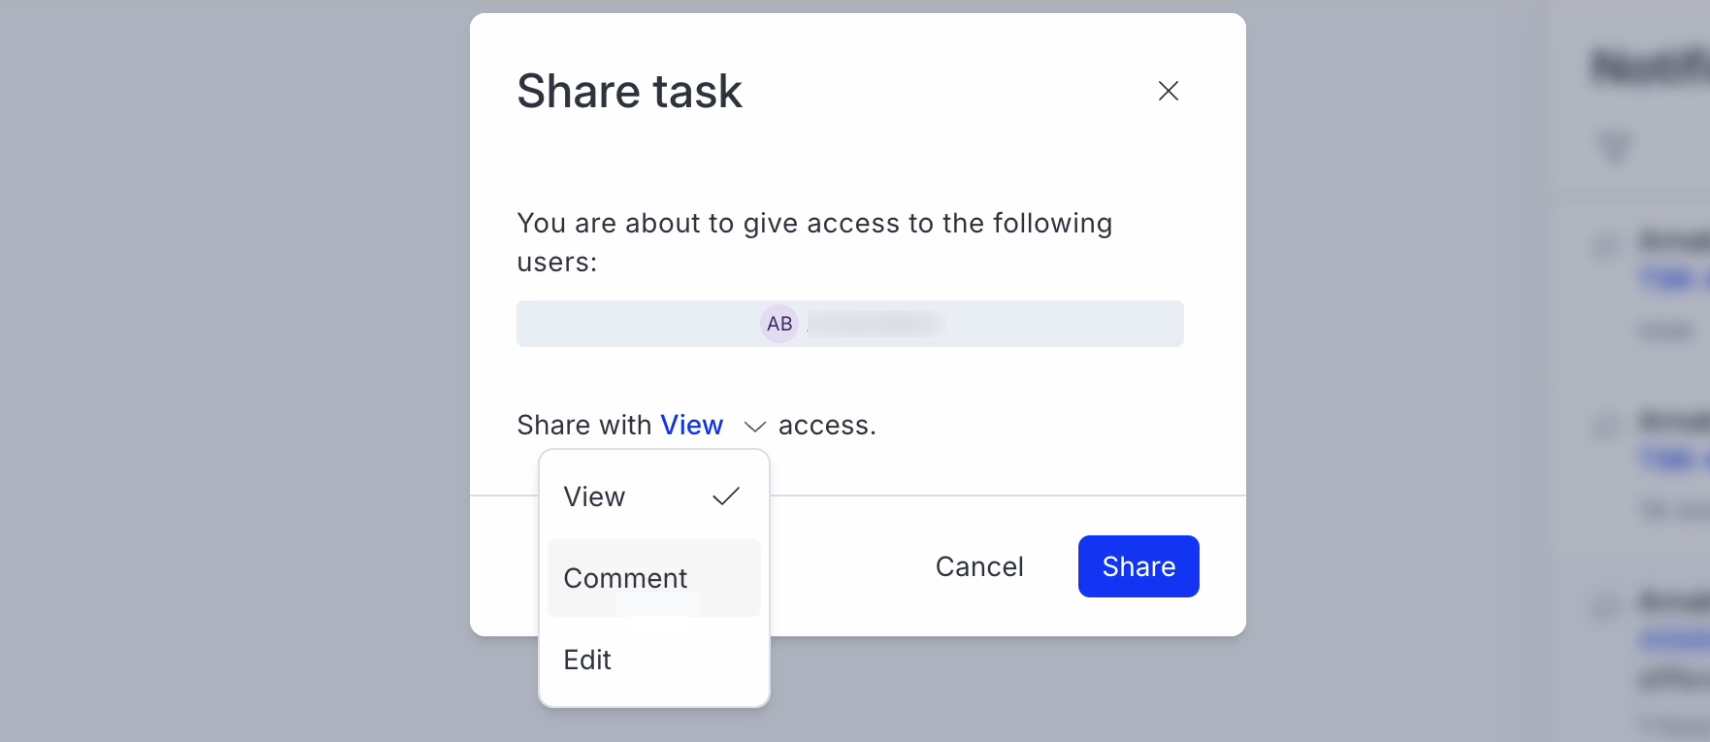
Task: Click the AB avatar badge
Action: pos(779,323)
